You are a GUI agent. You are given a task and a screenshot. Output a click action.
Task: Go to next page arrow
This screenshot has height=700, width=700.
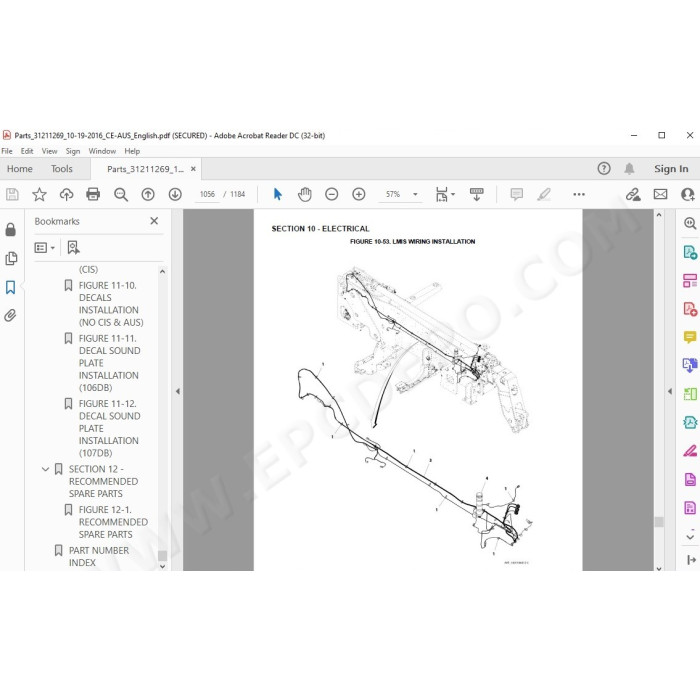pyautogui.click(x=175, y=194)
